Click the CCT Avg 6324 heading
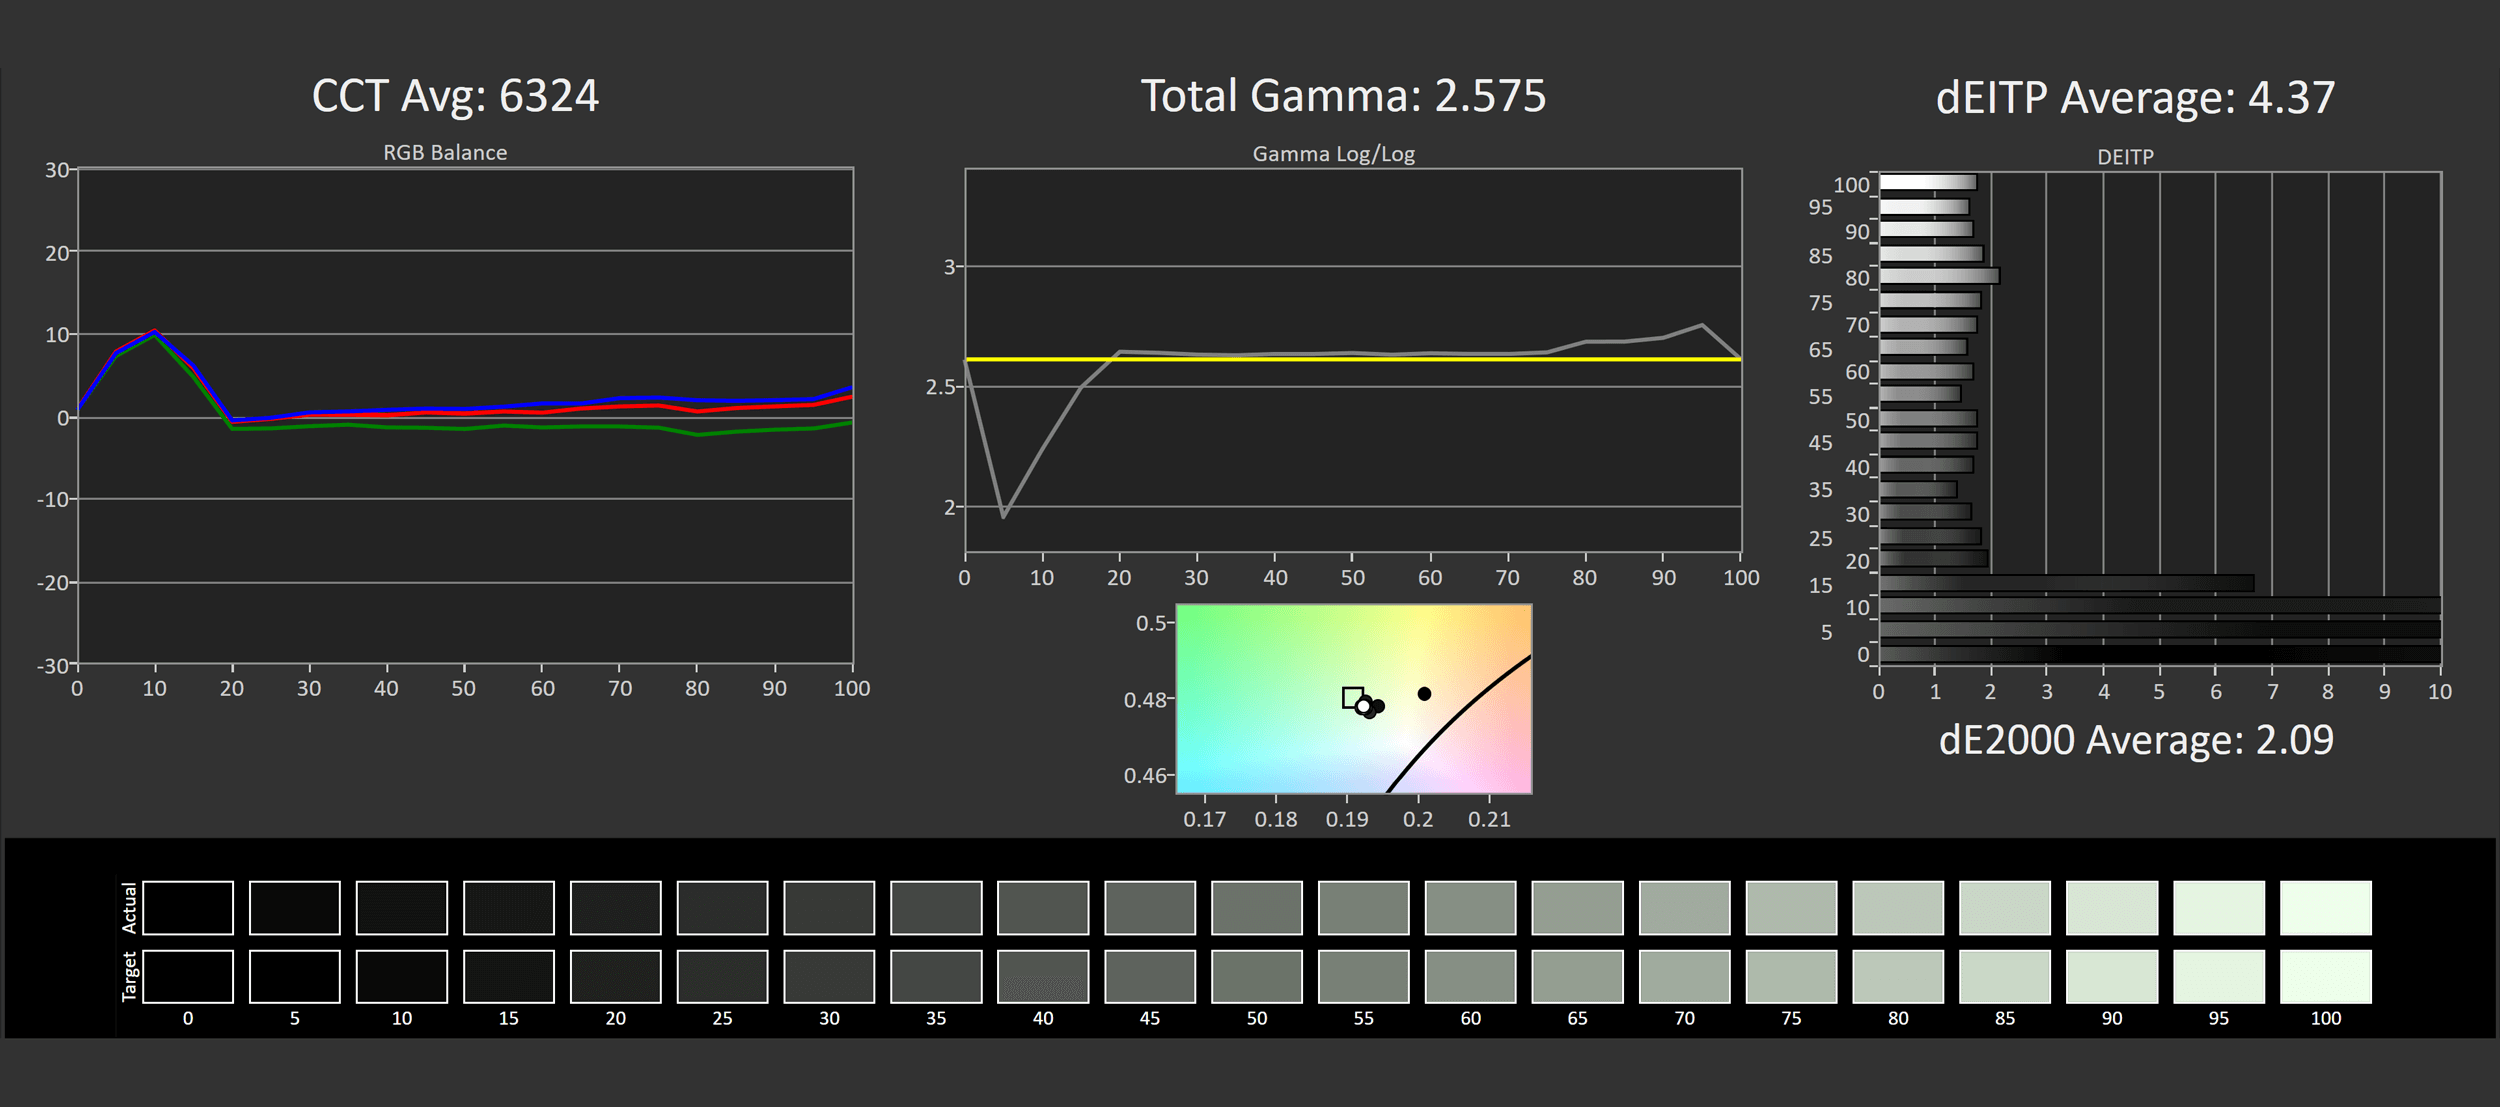This screenshot has width=2500, height=1107. click(x=455, y=97)
